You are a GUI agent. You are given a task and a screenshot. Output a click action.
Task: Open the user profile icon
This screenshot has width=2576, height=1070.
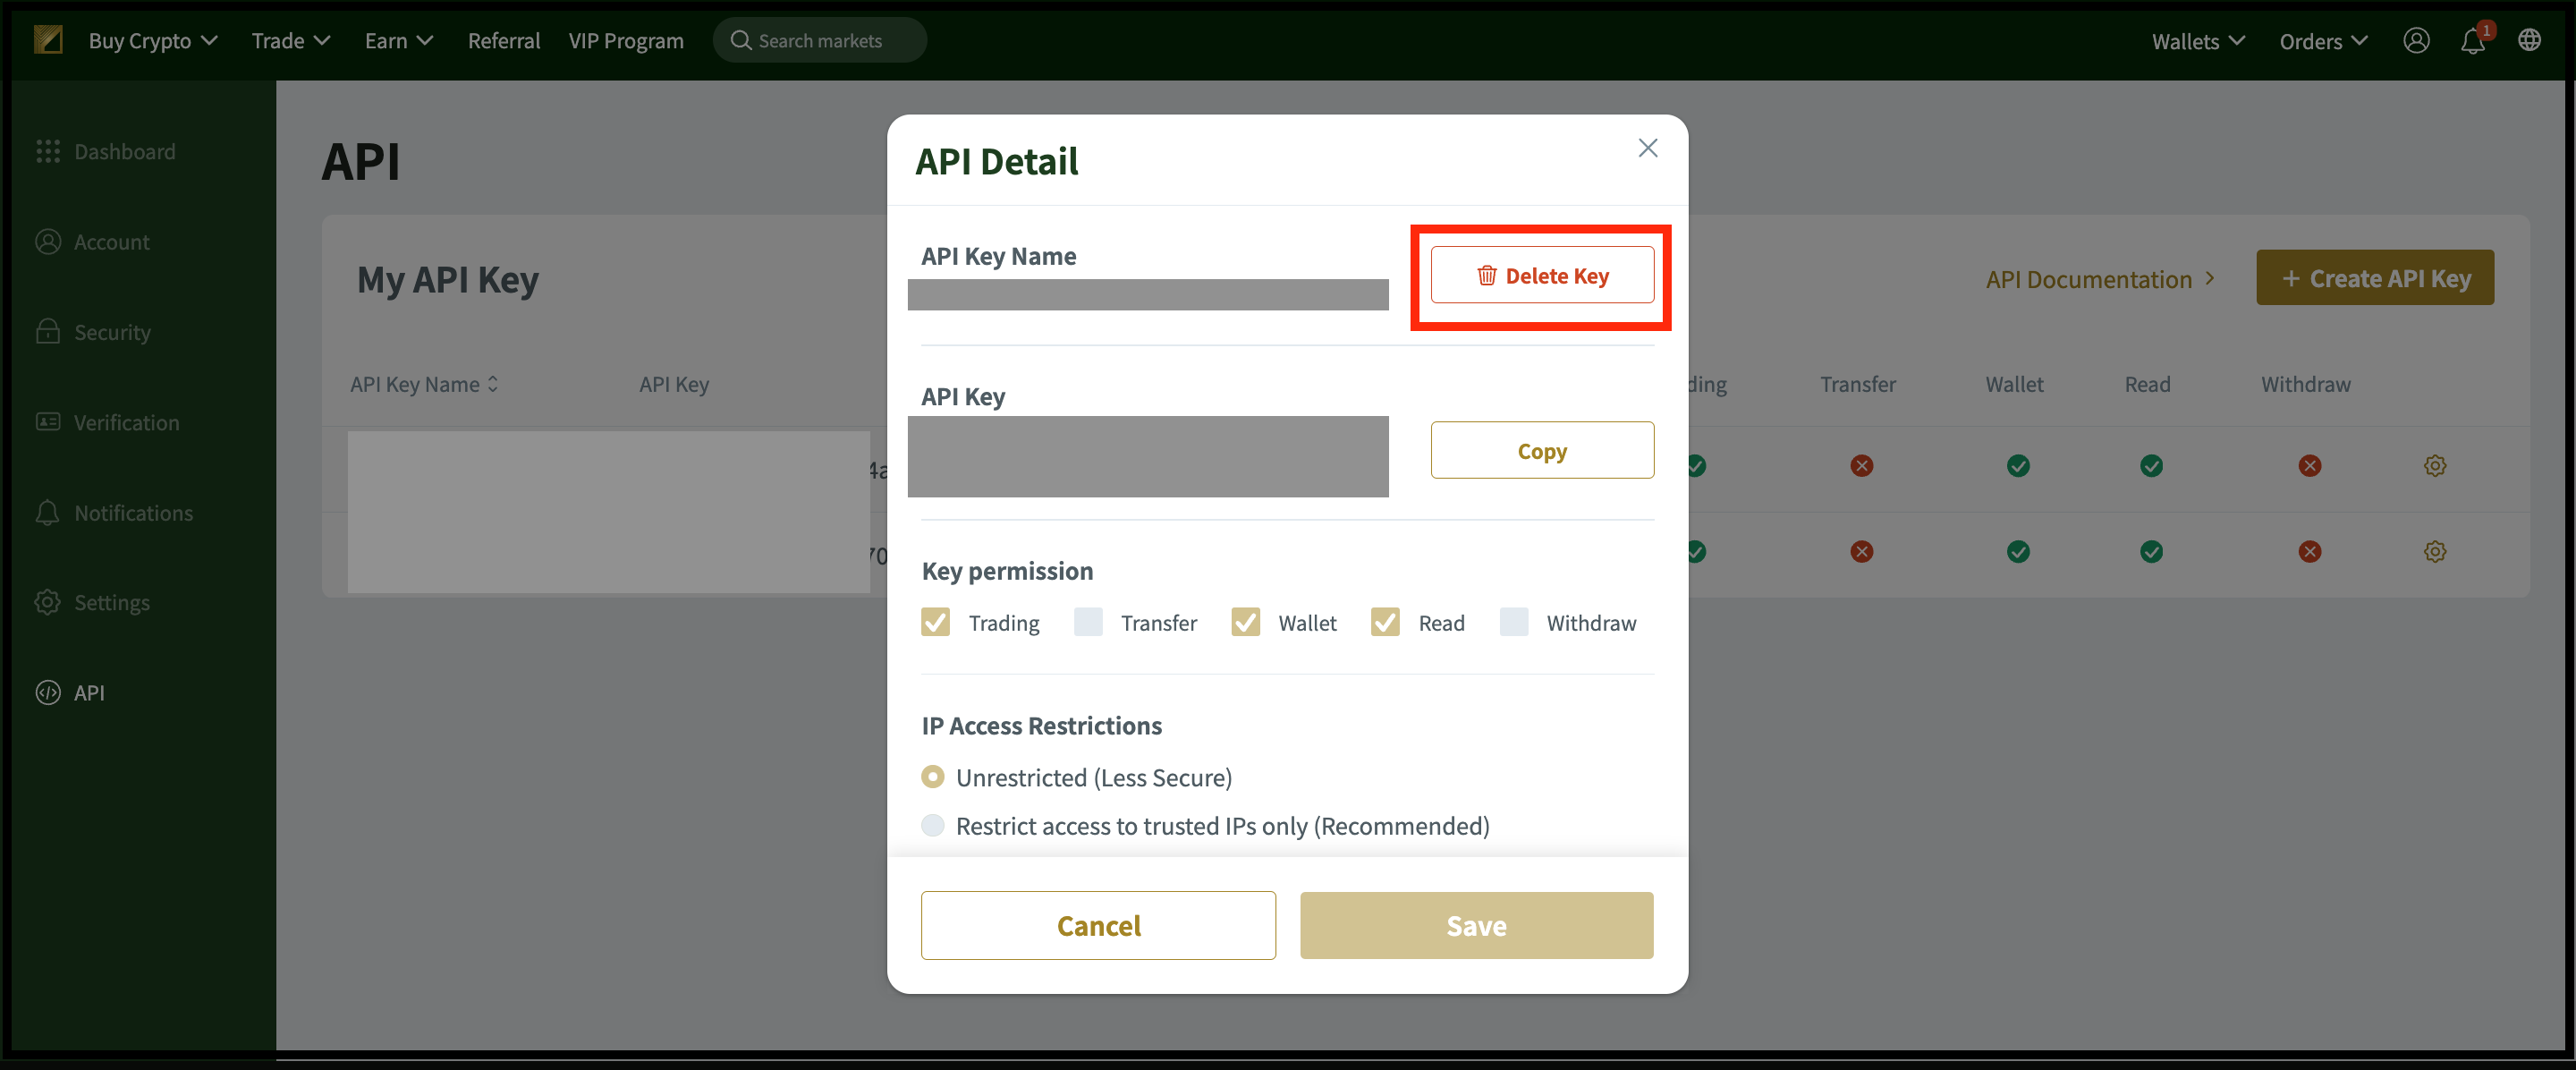coord(2416,41)
